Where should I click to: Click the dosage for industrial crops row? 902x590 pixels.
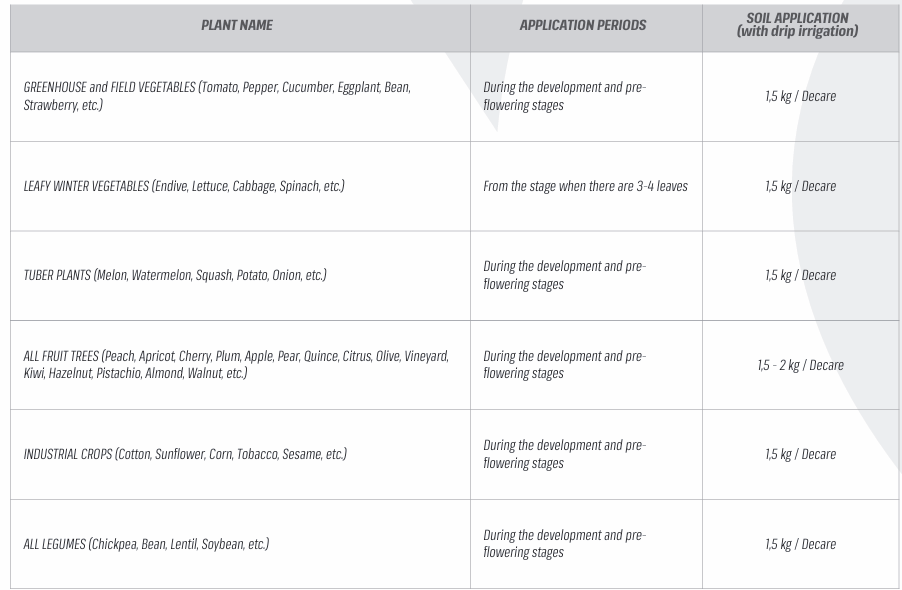[800, 454]
